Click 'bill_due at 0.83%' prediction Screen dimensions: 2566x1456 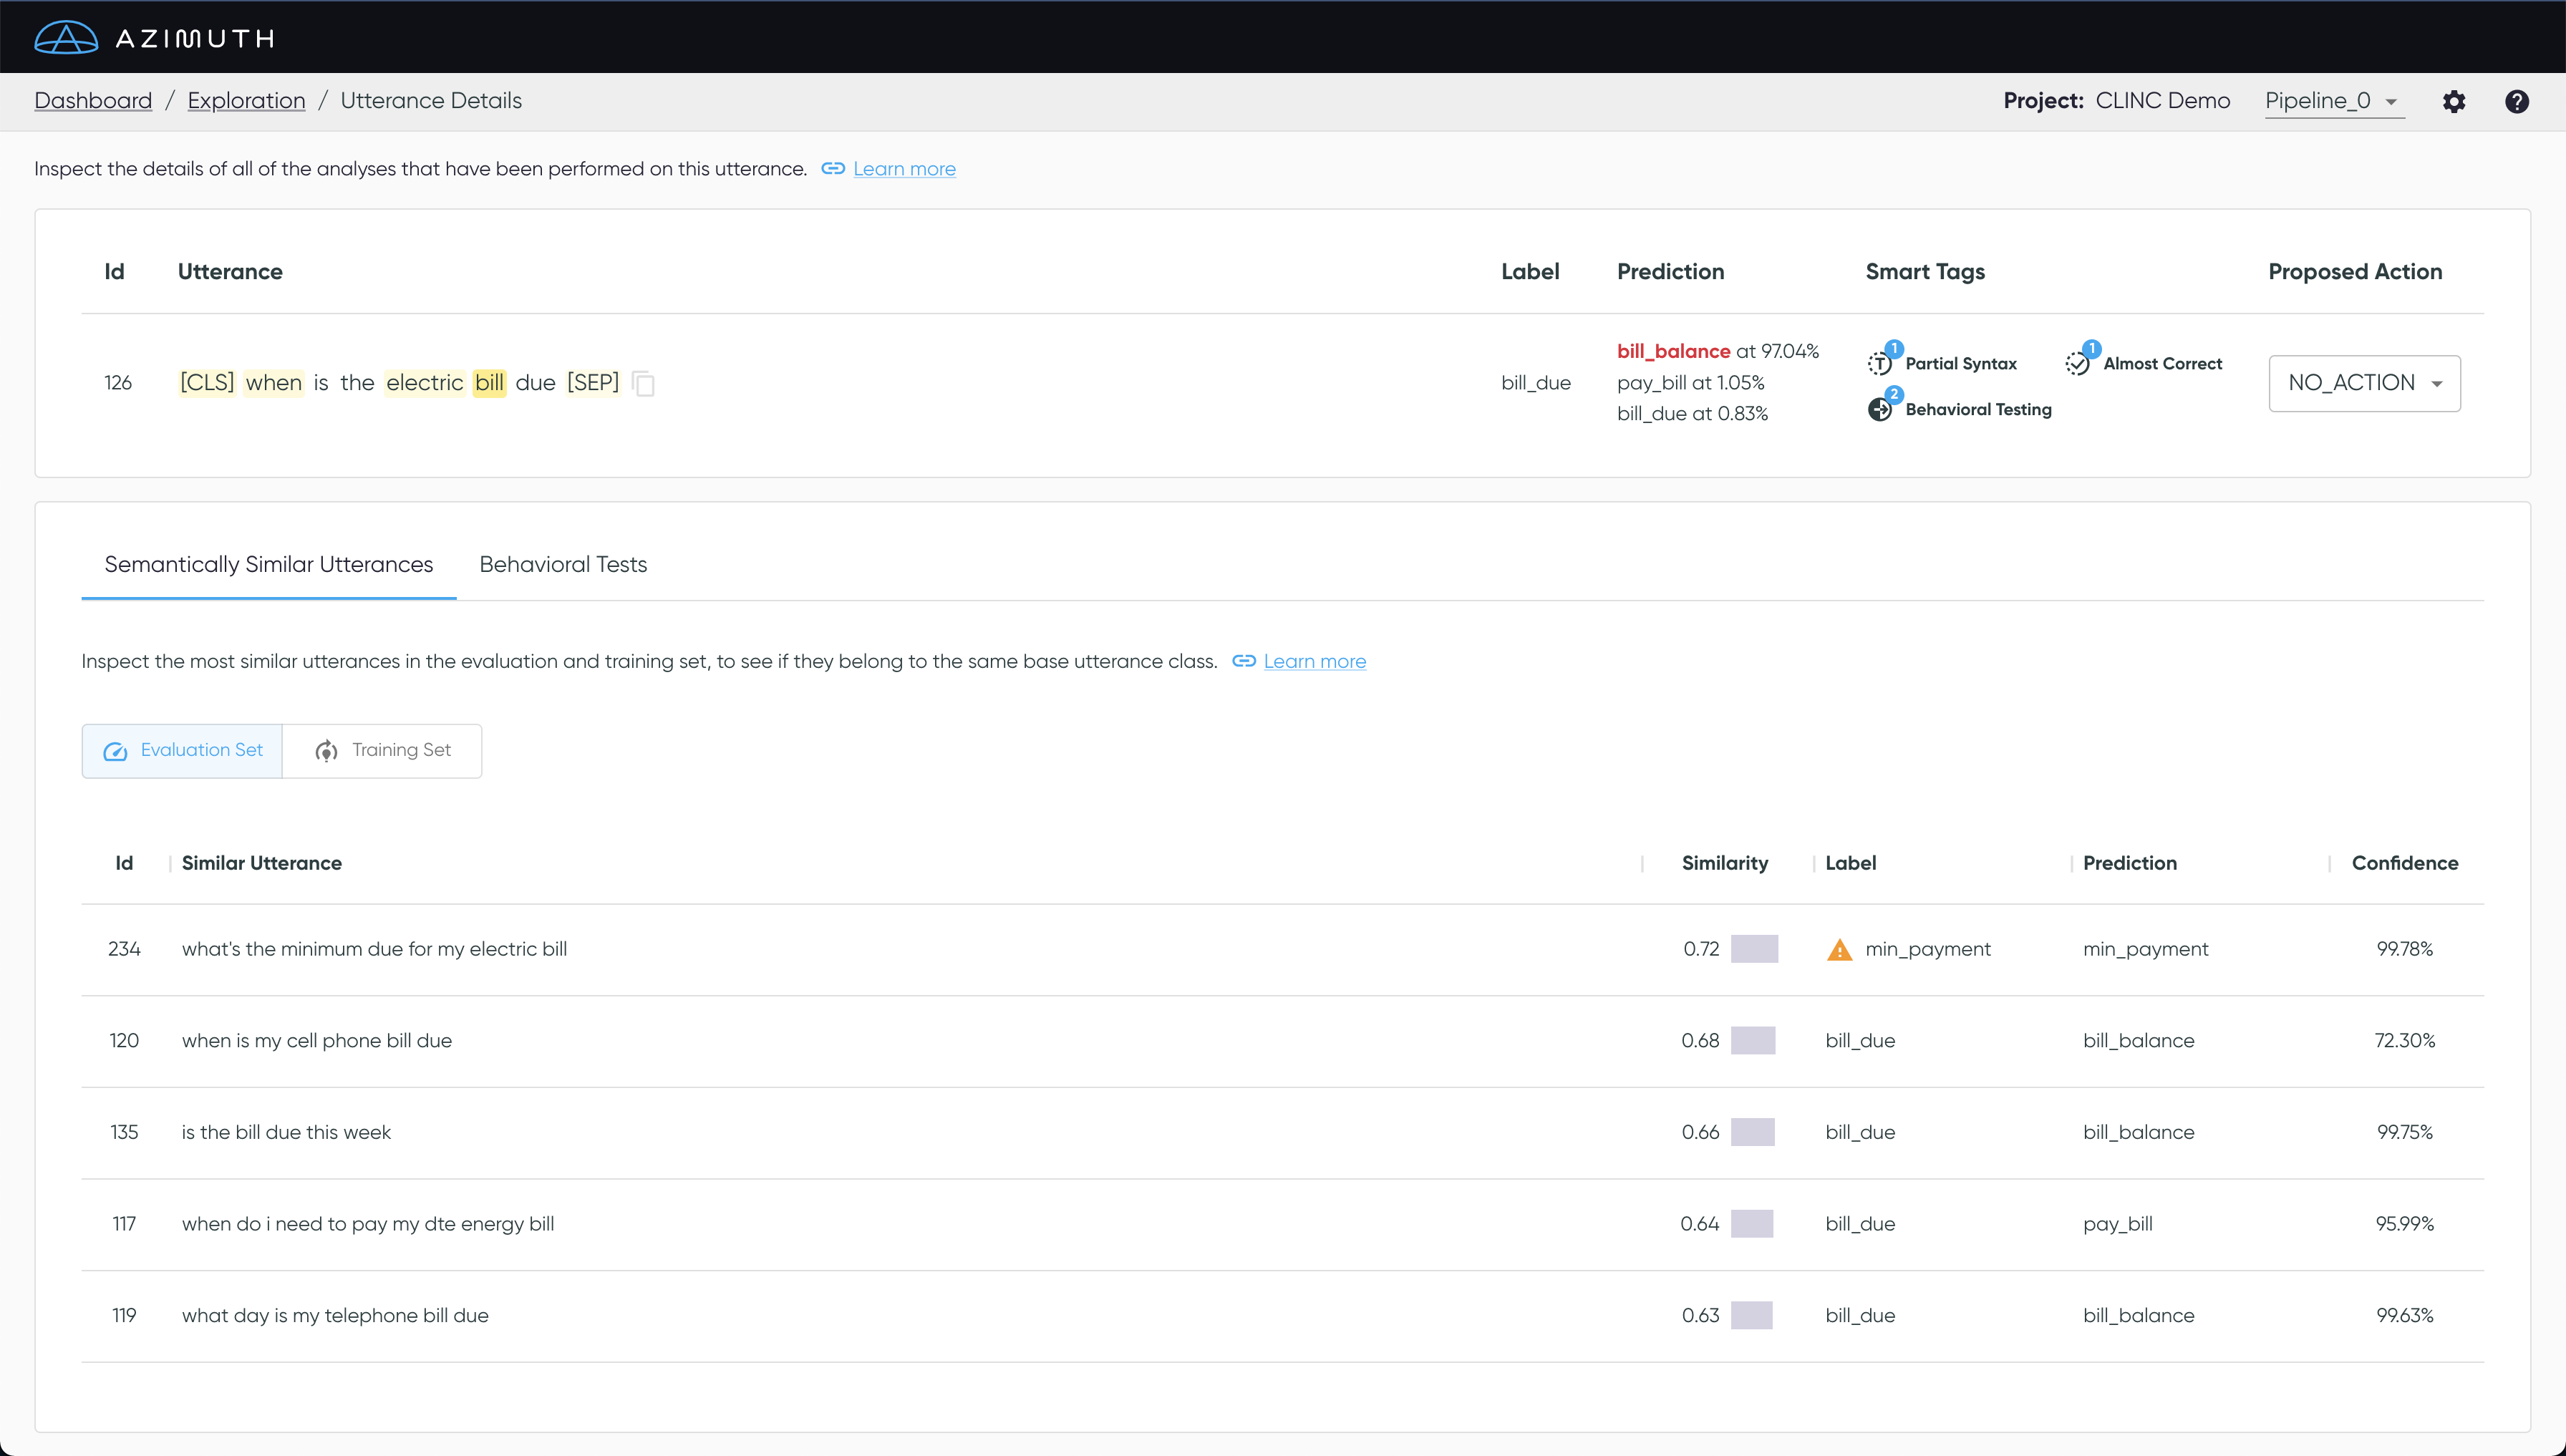click(x=1692, y=413)
